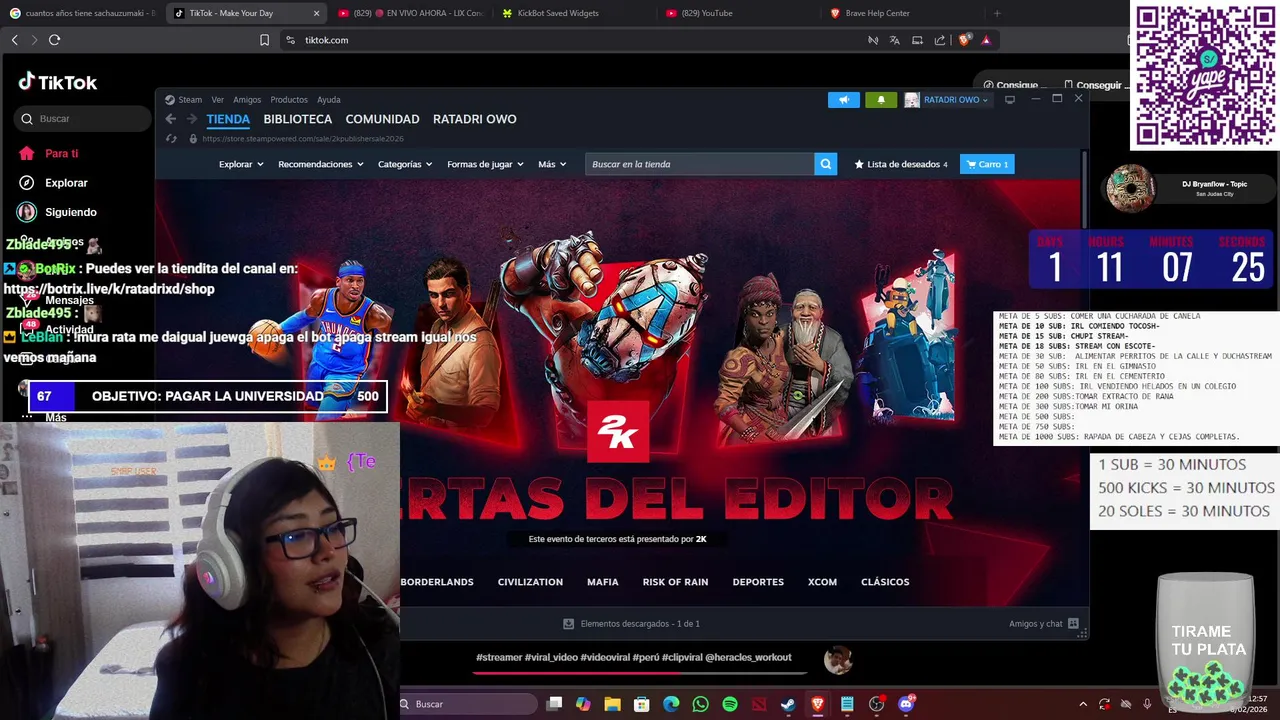
Task: Open the RATADRI OWO profile tab
Action: tap(475, 119)
